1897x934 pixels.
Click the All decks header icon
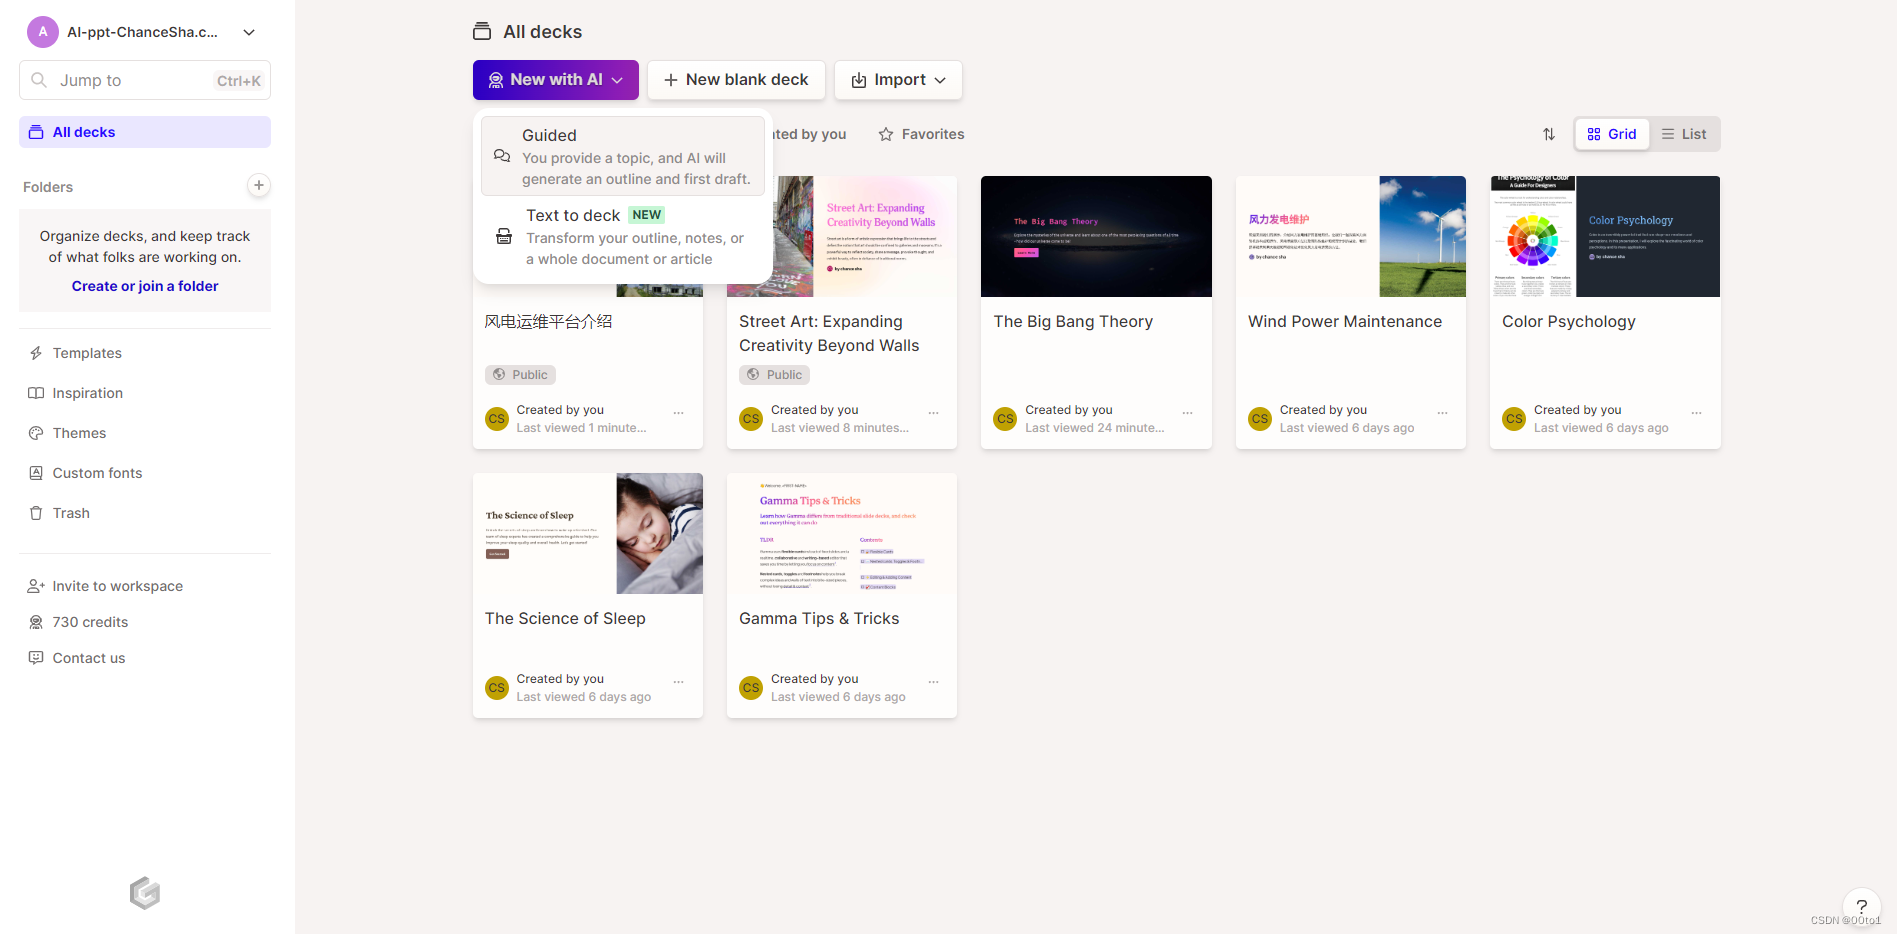pyautogui.click(x=482, y=32)
